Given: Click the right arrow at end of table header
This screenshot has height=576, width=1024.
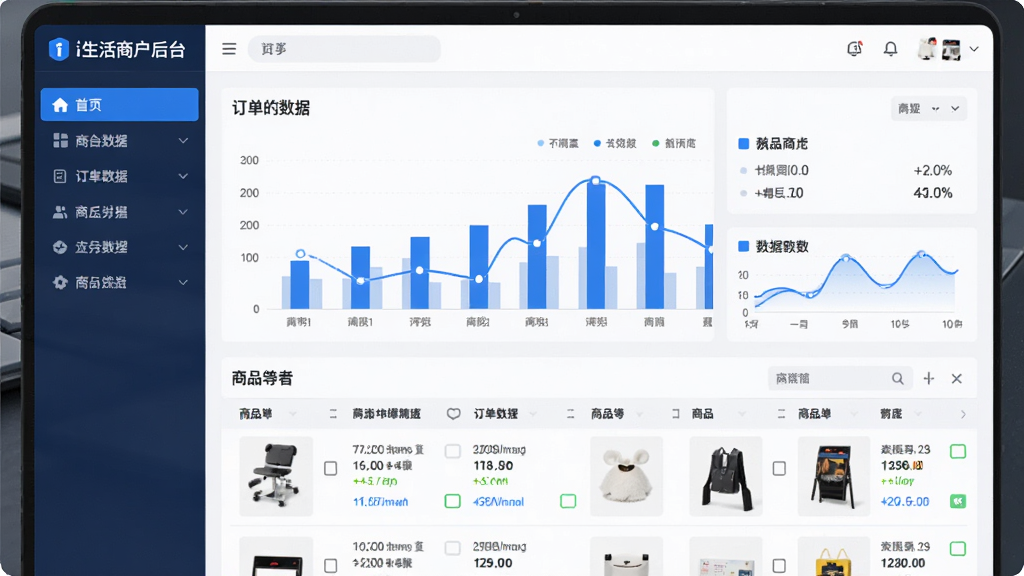Looking at the screenshot, I should [963, 414].
